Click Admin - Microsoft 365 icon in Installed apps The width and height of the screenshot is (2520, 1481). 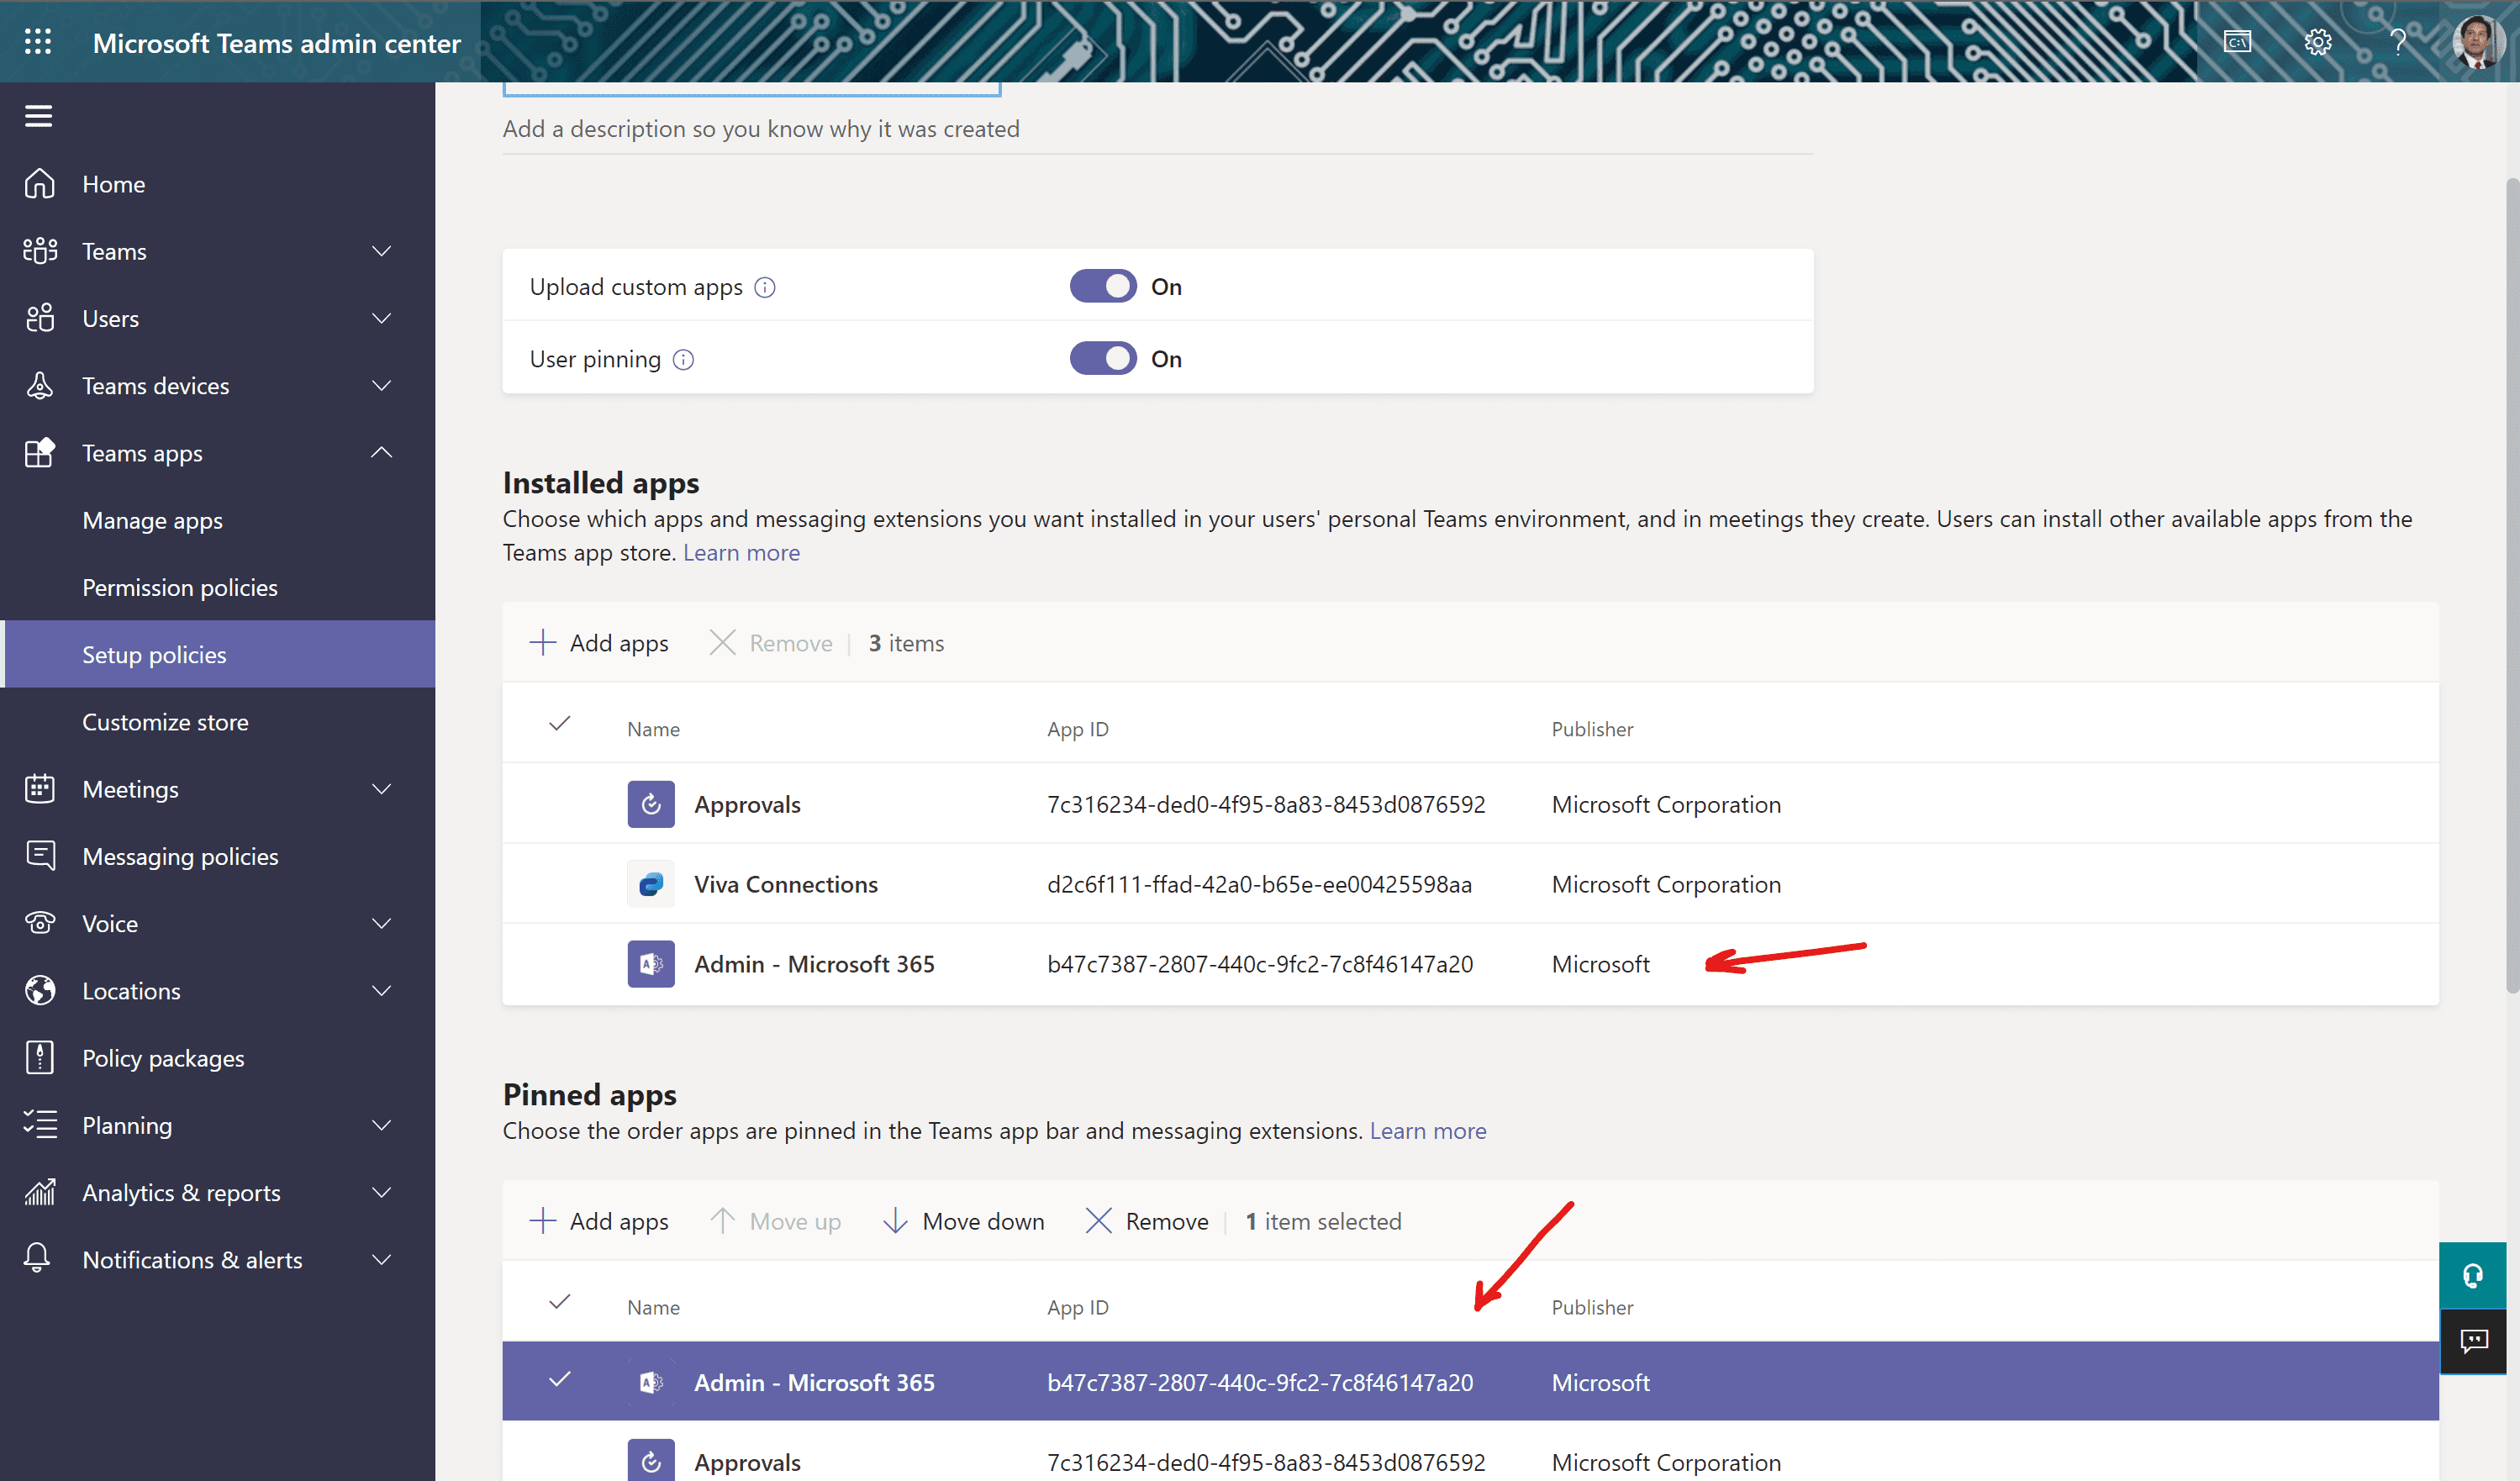click(651, 964)
